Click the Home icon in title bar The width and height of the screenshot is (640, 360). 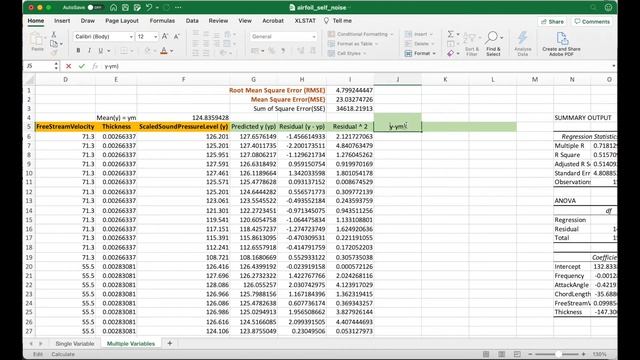(113, 7)
